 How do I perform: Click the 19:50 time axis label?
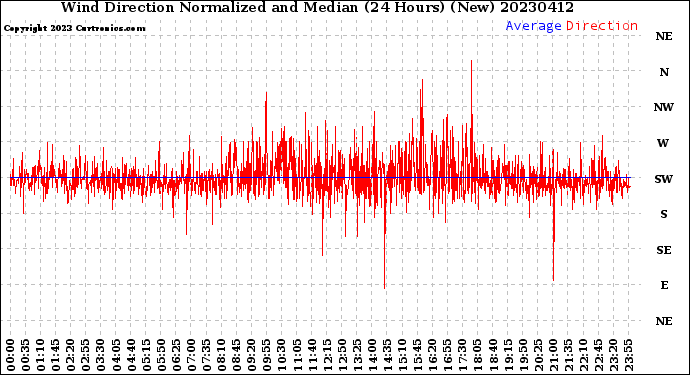523,355
